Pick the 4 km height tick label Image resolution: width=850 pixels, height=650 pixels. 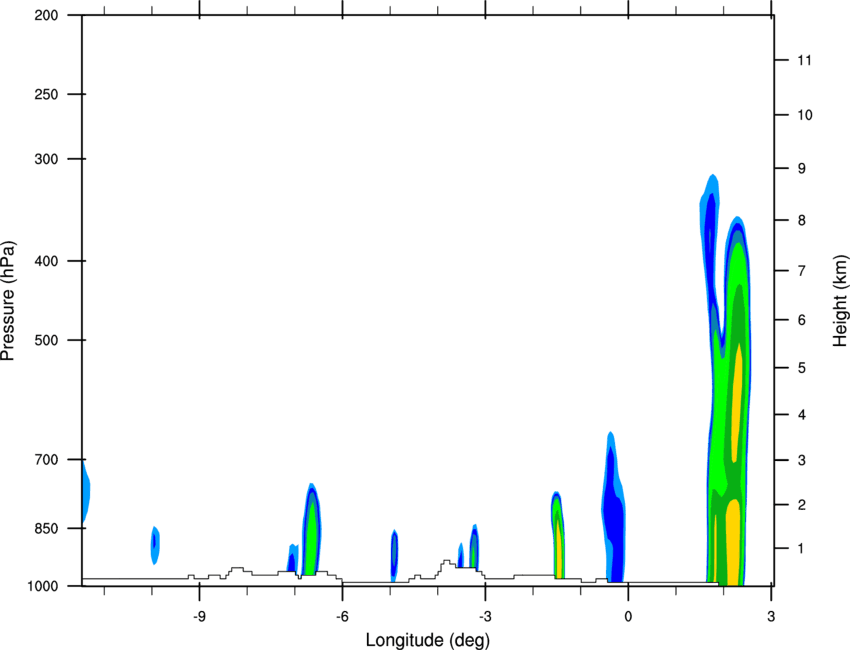802,415
